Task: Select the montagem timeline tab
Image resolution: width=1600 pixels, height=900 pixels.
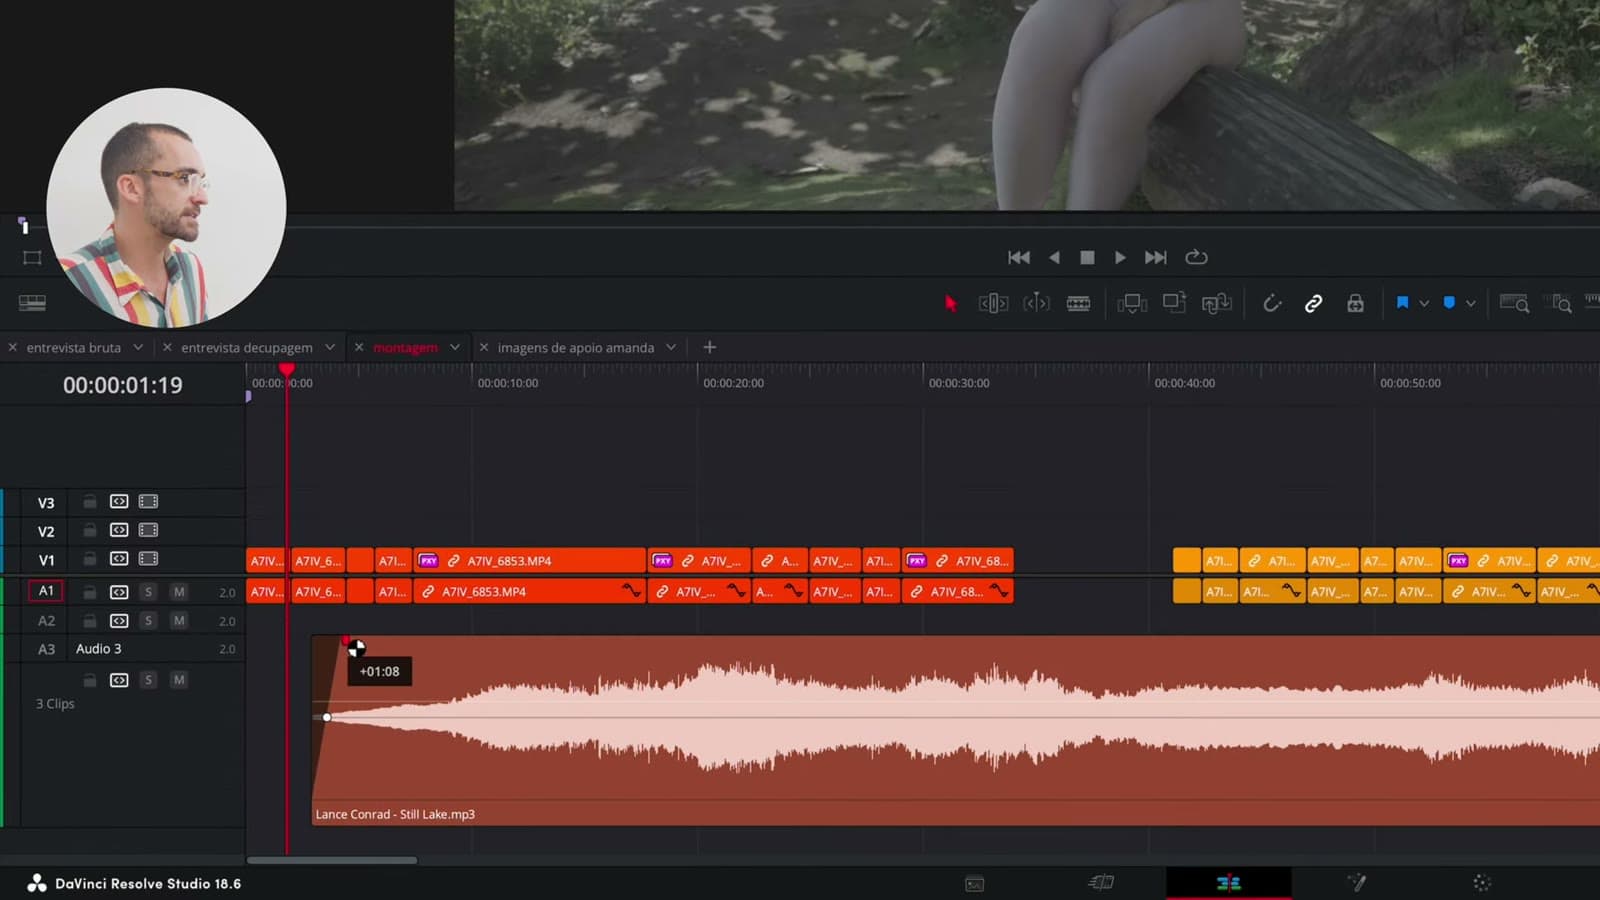Action: [x=405, y=348]
